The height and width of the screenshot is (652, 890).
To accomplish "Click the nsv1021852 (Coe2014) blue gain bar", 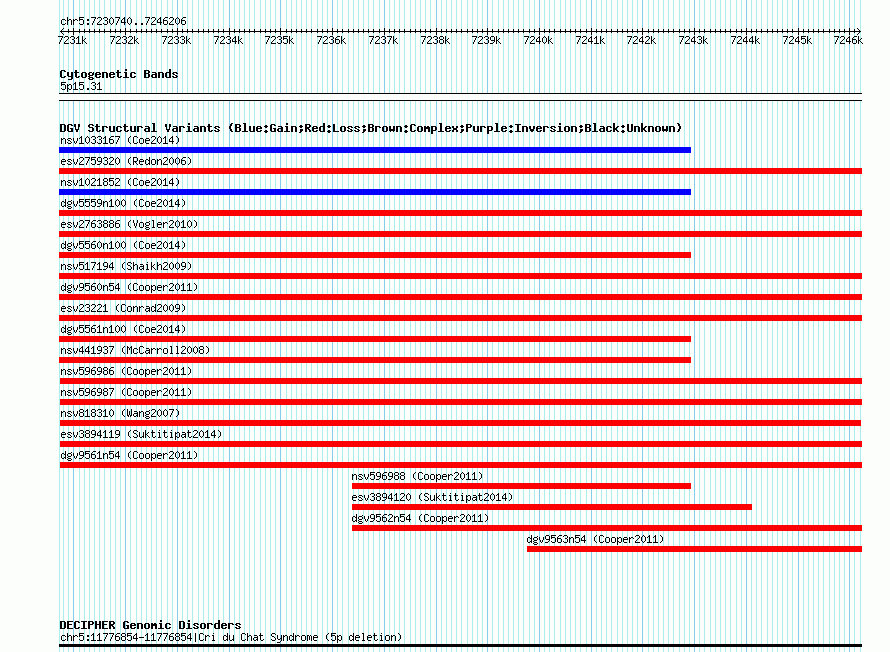I will coord(375,192).
